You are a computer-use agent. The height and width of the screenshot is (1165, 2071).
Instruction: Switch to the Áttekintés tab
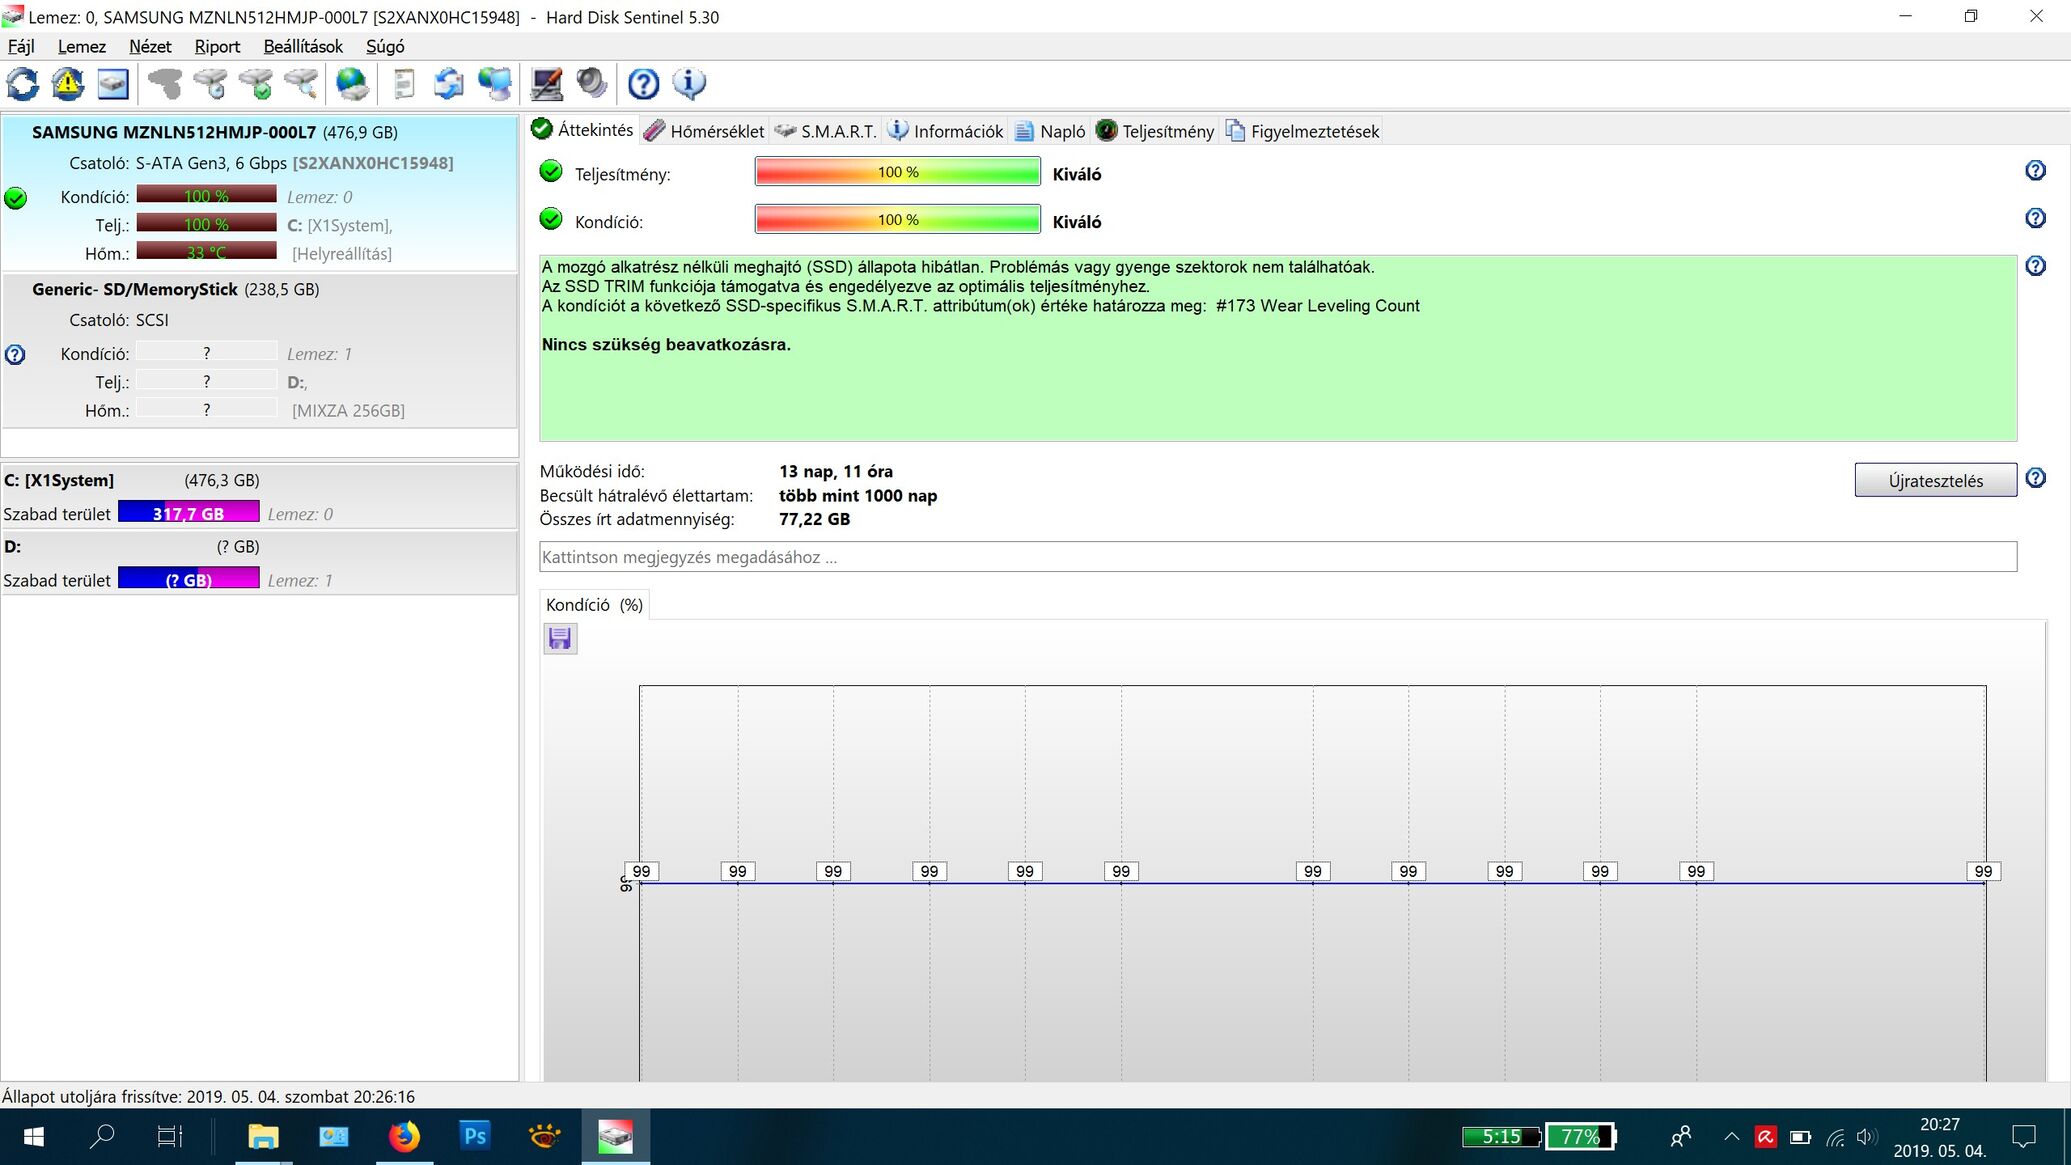[583, 129]
